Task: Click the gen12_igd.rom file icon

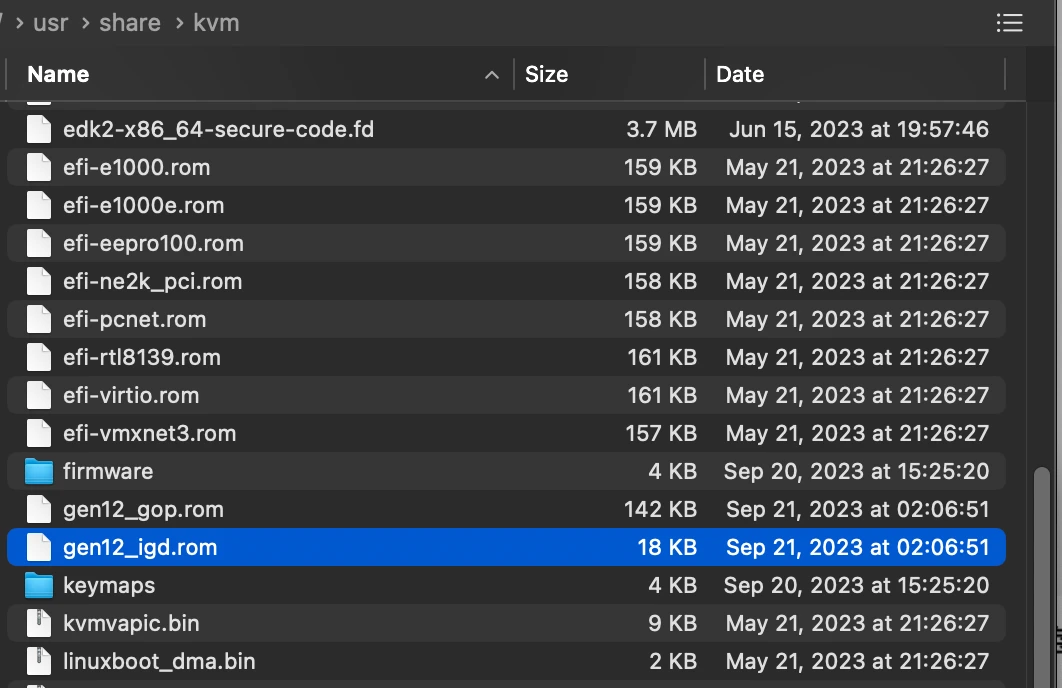Action: pyautogui.click(x=38, y=547)
